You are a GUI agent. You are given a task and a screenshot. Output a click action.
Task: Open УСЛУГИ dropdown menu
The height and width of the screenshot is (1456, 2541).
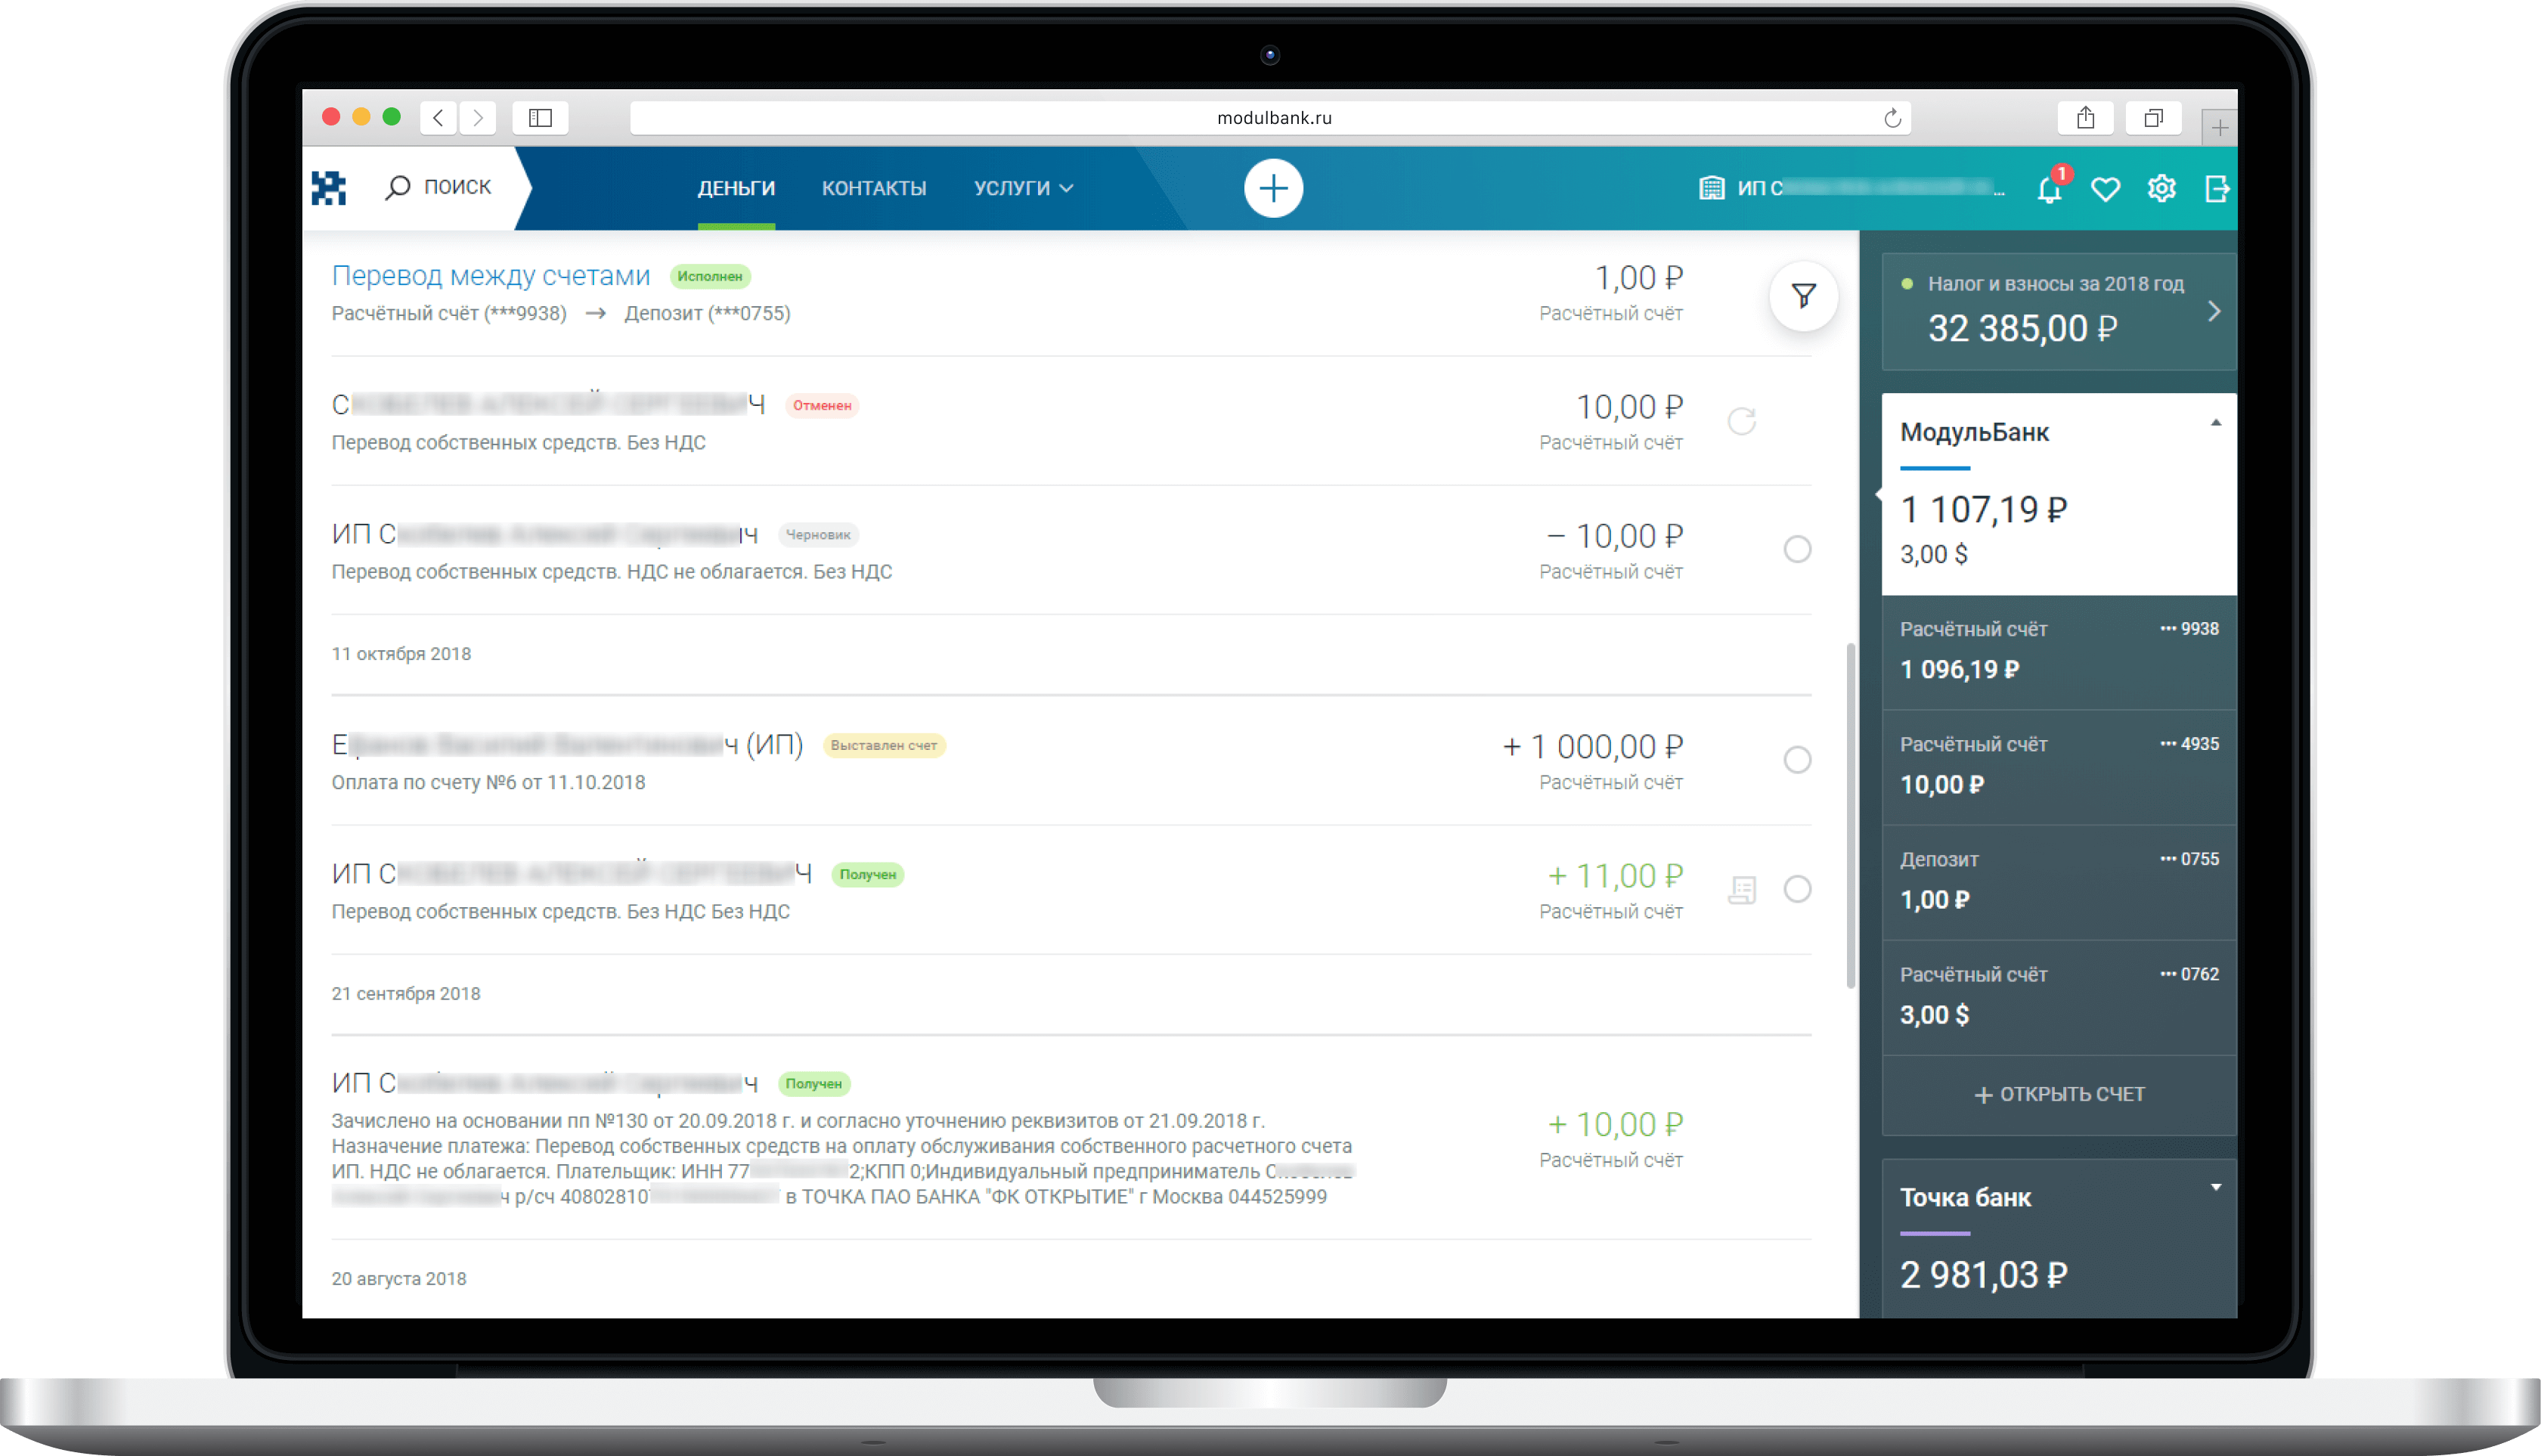coord(1021,187)
